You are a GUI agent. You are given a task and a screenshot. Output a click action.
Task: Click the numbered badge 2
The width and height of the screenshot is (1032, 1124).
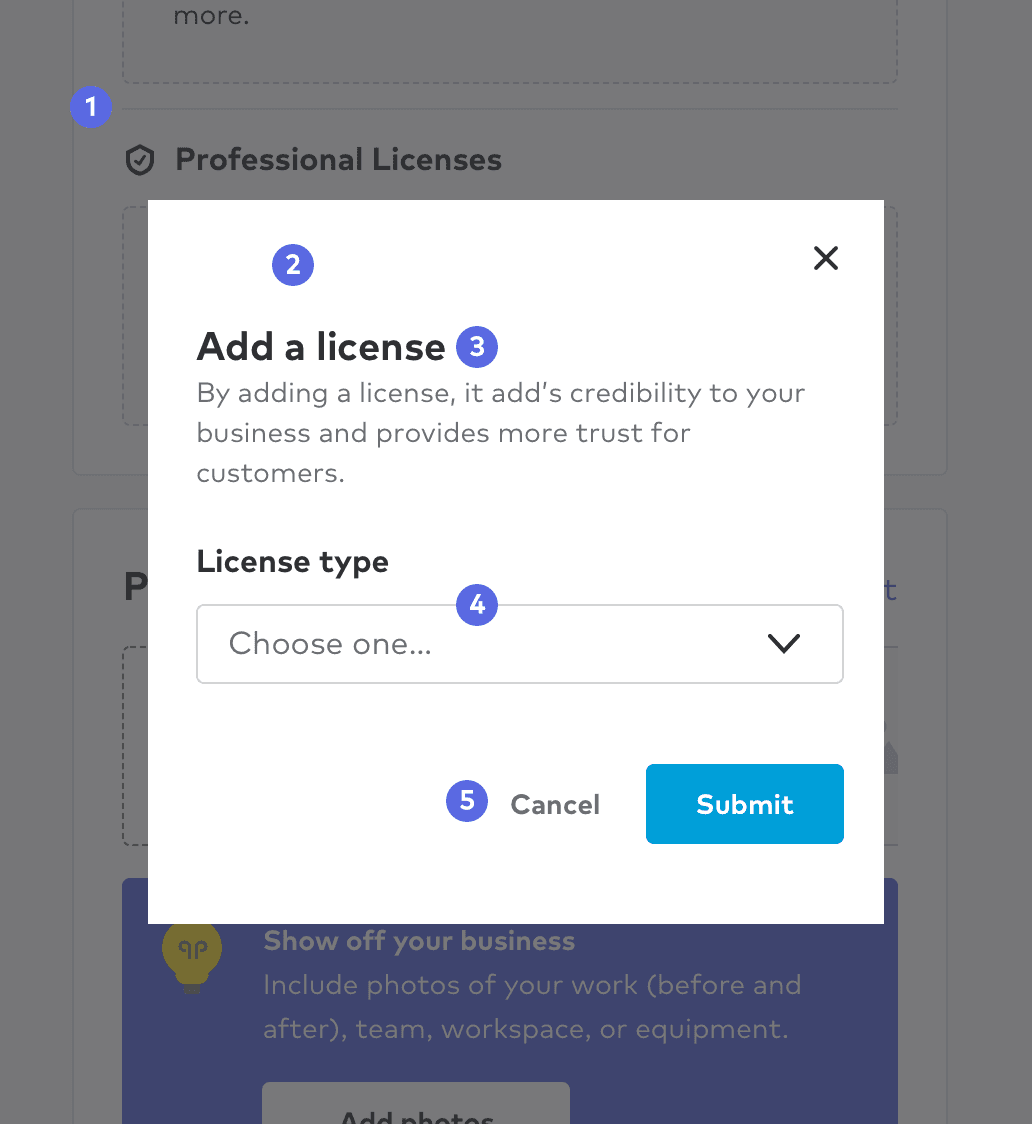[293, 265]
